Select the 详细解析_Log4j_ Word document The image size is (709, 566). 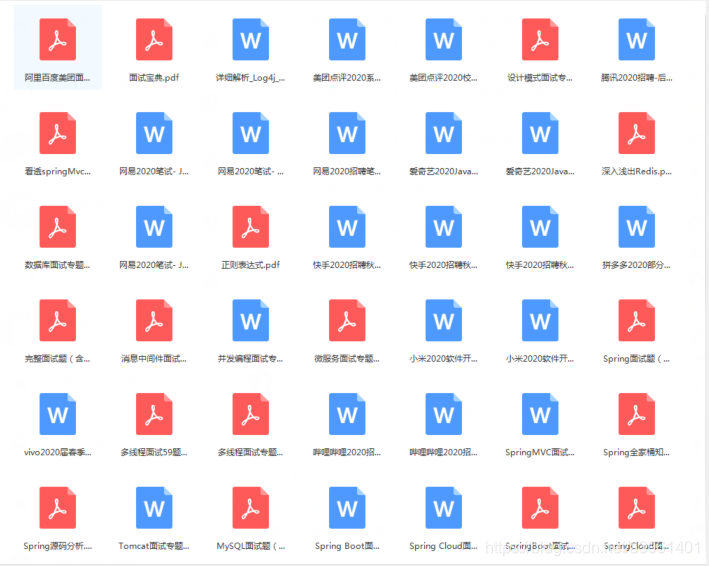(251, 39)
